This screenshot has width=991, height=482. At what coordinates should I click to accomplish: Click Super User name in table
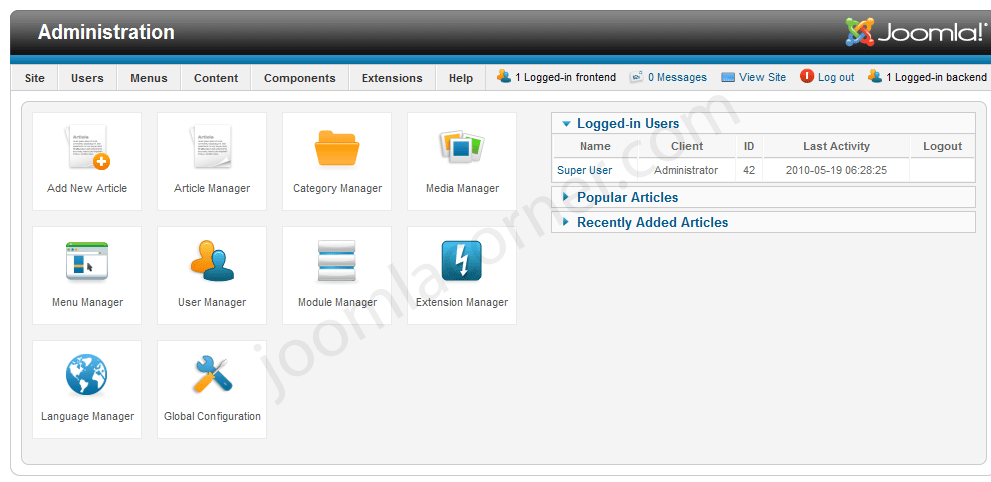click(584, 171)
